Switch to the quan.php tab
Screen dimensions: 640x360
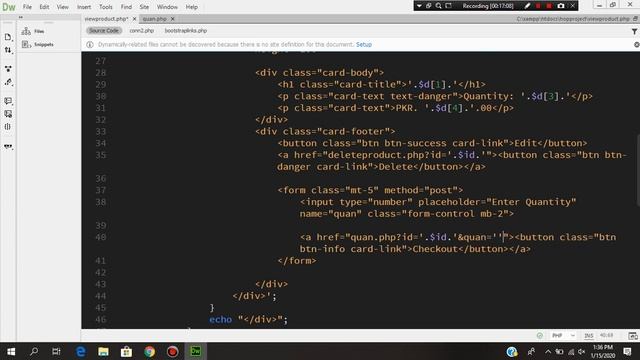(154, 19)
